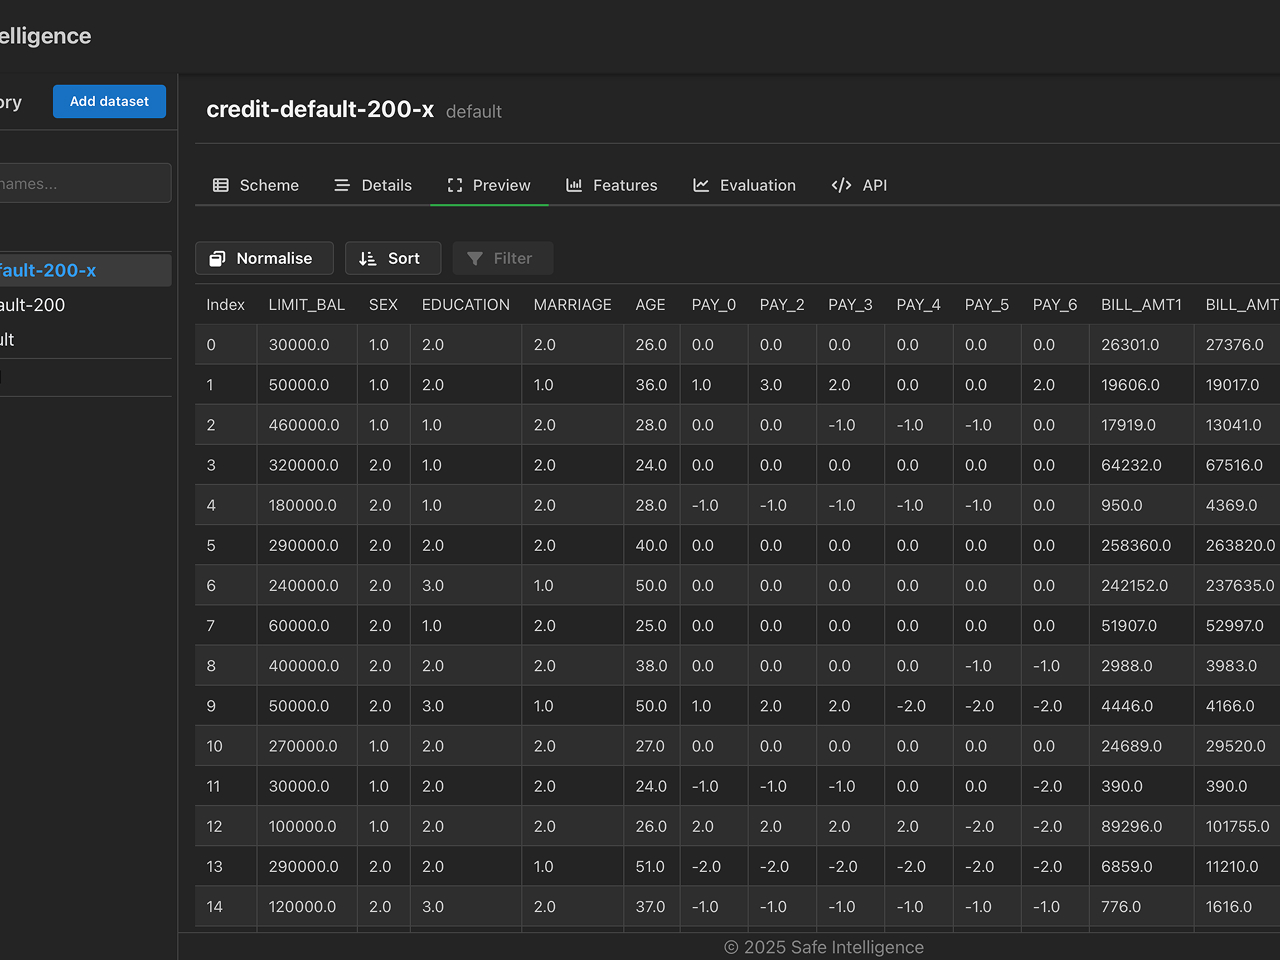Click the Details list icon
The width and height of the screenshot is (1280, 960).
341,185
